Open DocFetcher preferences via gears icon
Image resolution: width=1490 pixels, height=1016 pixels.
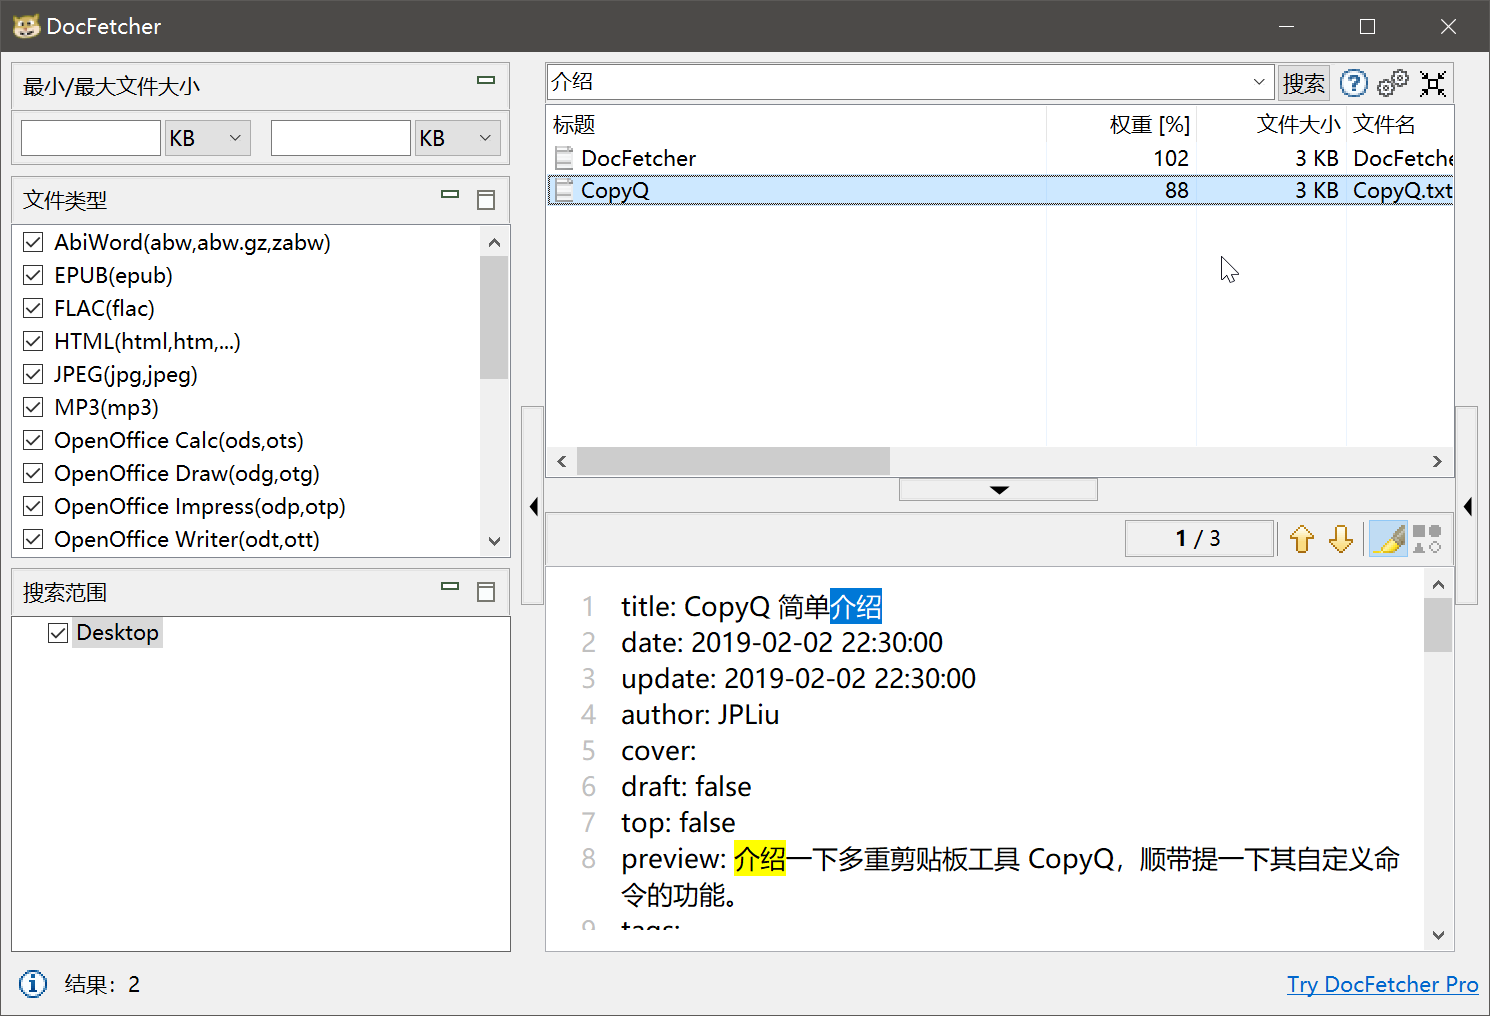pyautogui.click(x=1392, y=83)
